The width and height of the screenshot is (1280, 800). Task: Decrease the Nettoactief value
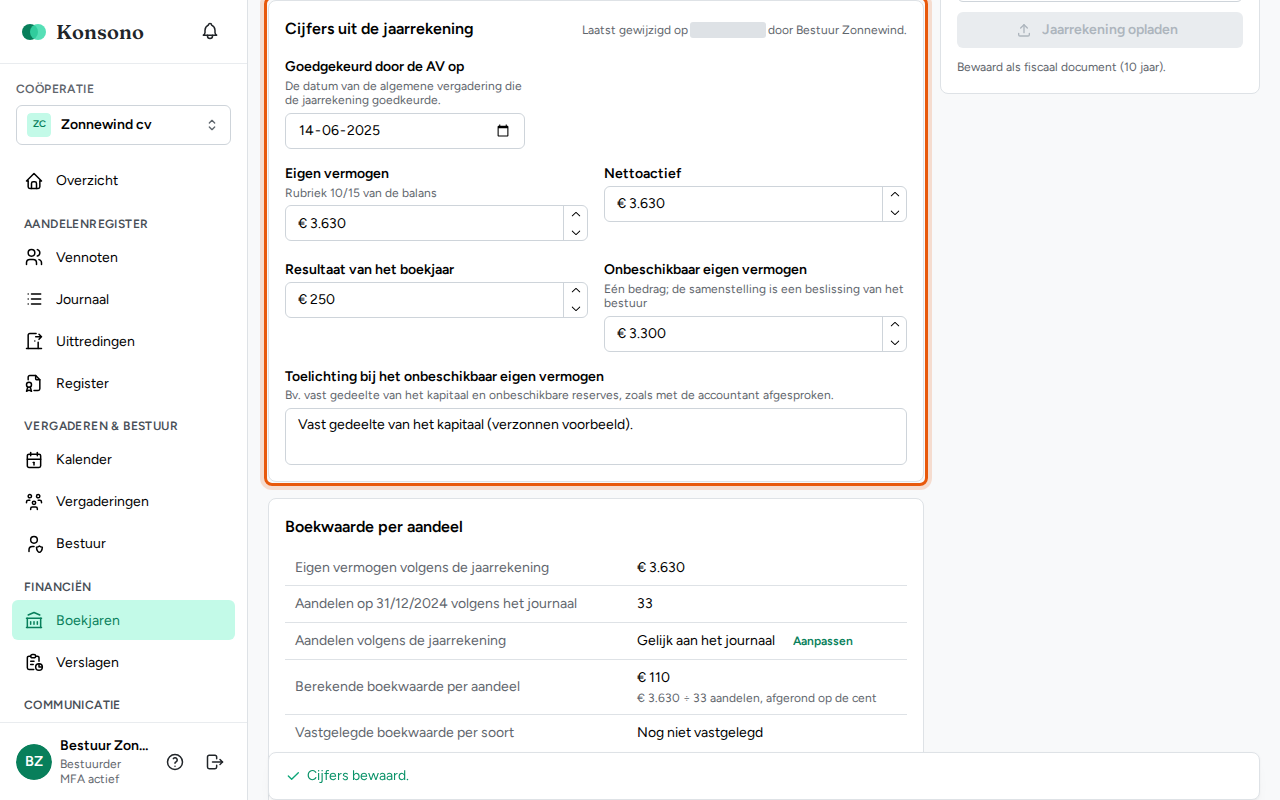[x=895, y=213]
